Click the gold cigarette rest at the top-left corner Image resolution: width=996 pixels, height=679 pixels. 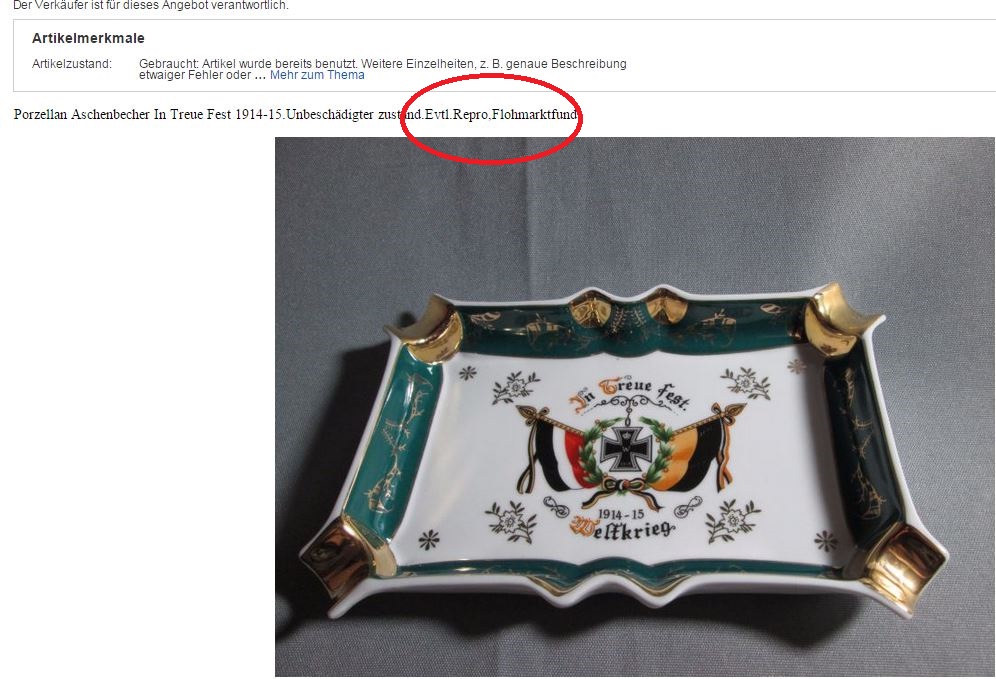point(426,330)
